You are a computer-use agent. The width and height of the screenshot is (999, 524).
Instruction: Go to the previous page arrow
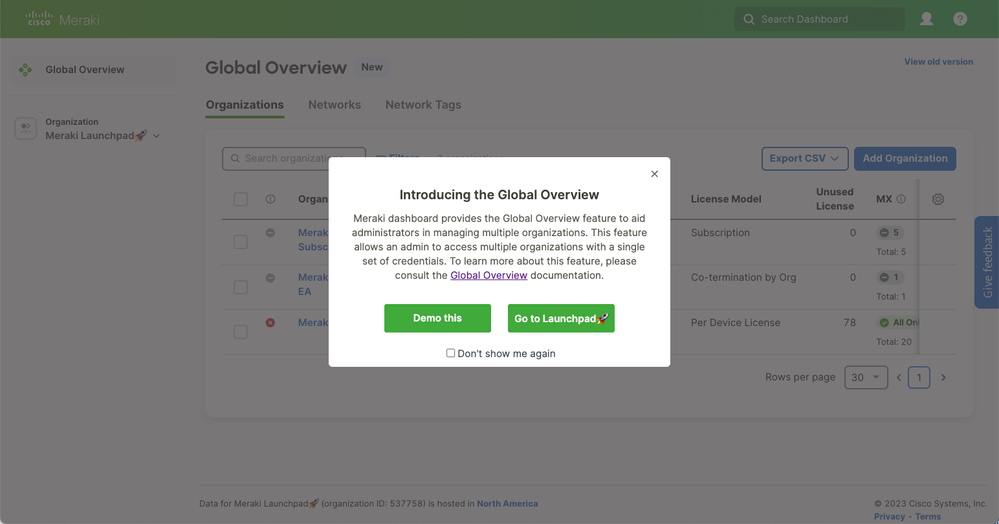click(899, 377)
